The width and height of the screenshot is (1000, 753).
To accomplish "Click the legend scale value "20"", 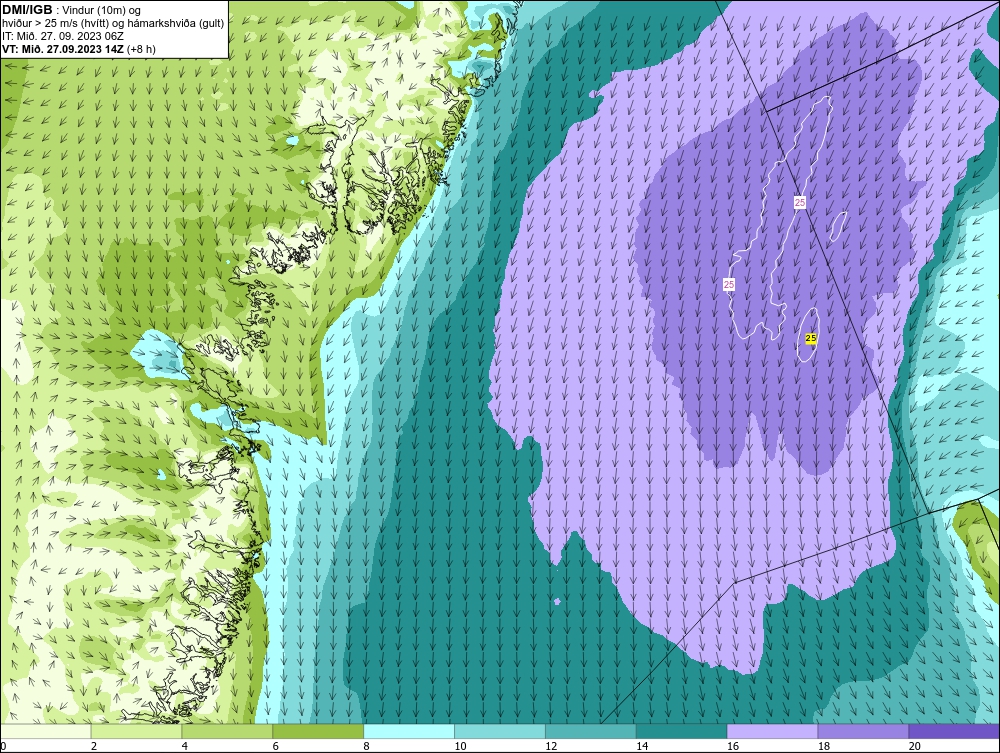I will point(915,746).
